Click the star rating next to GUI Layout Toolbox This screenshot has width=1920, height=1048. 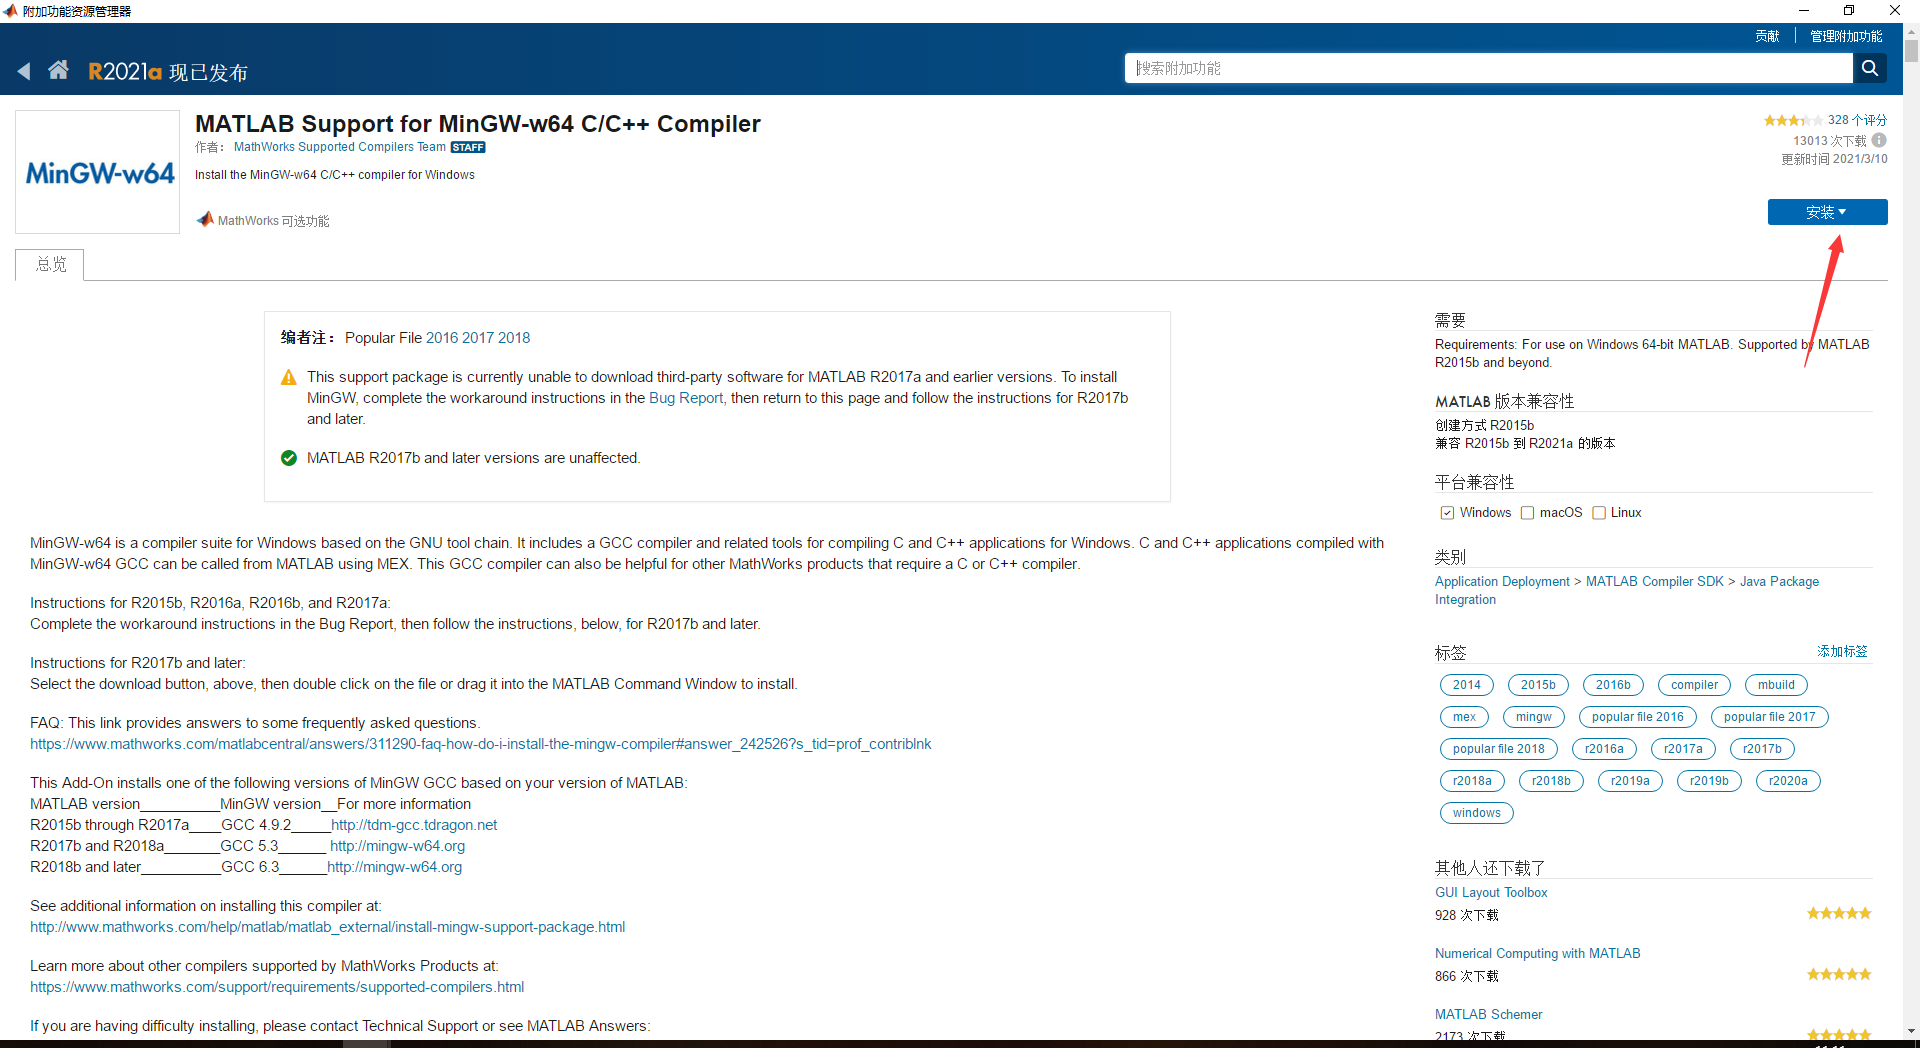(x=1838, y=912)
